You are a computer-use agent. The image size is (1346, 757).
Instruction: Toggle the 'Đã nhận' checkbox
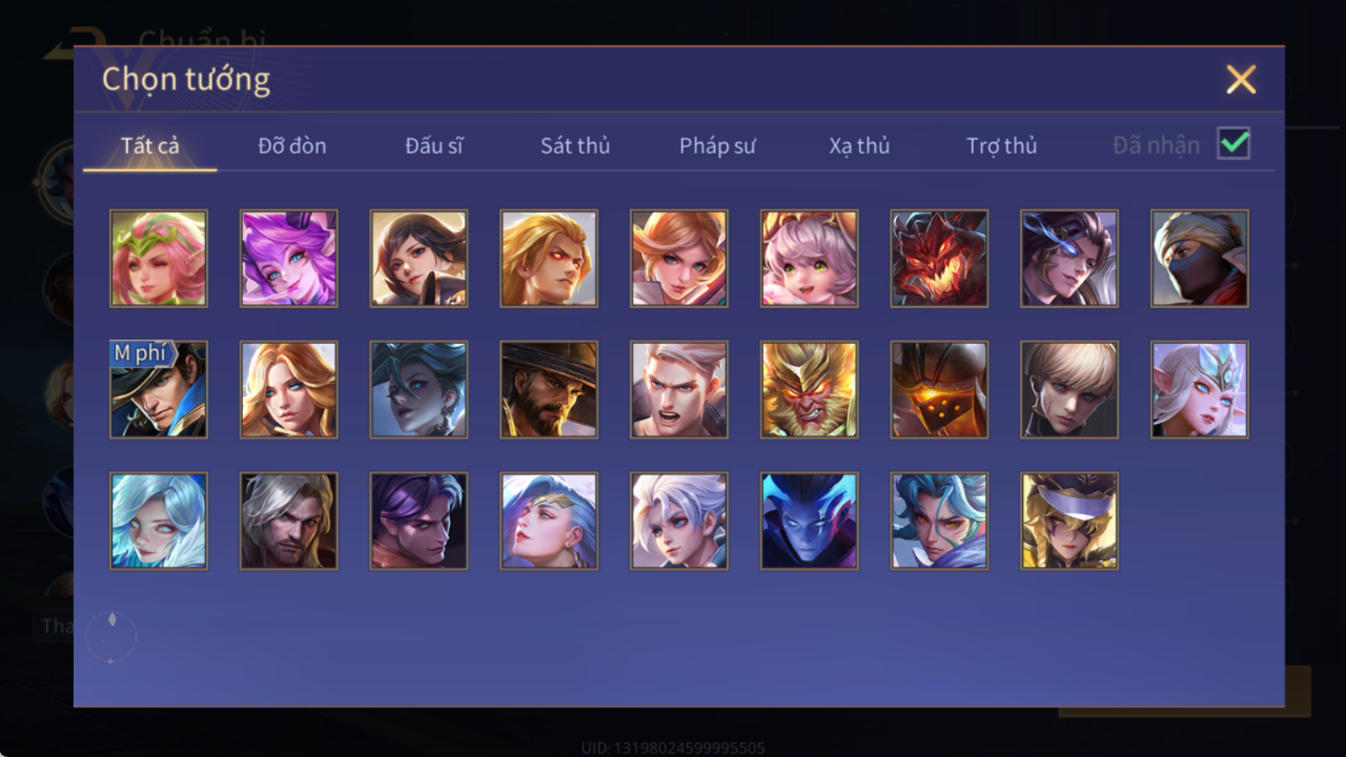click(1233, 143)
